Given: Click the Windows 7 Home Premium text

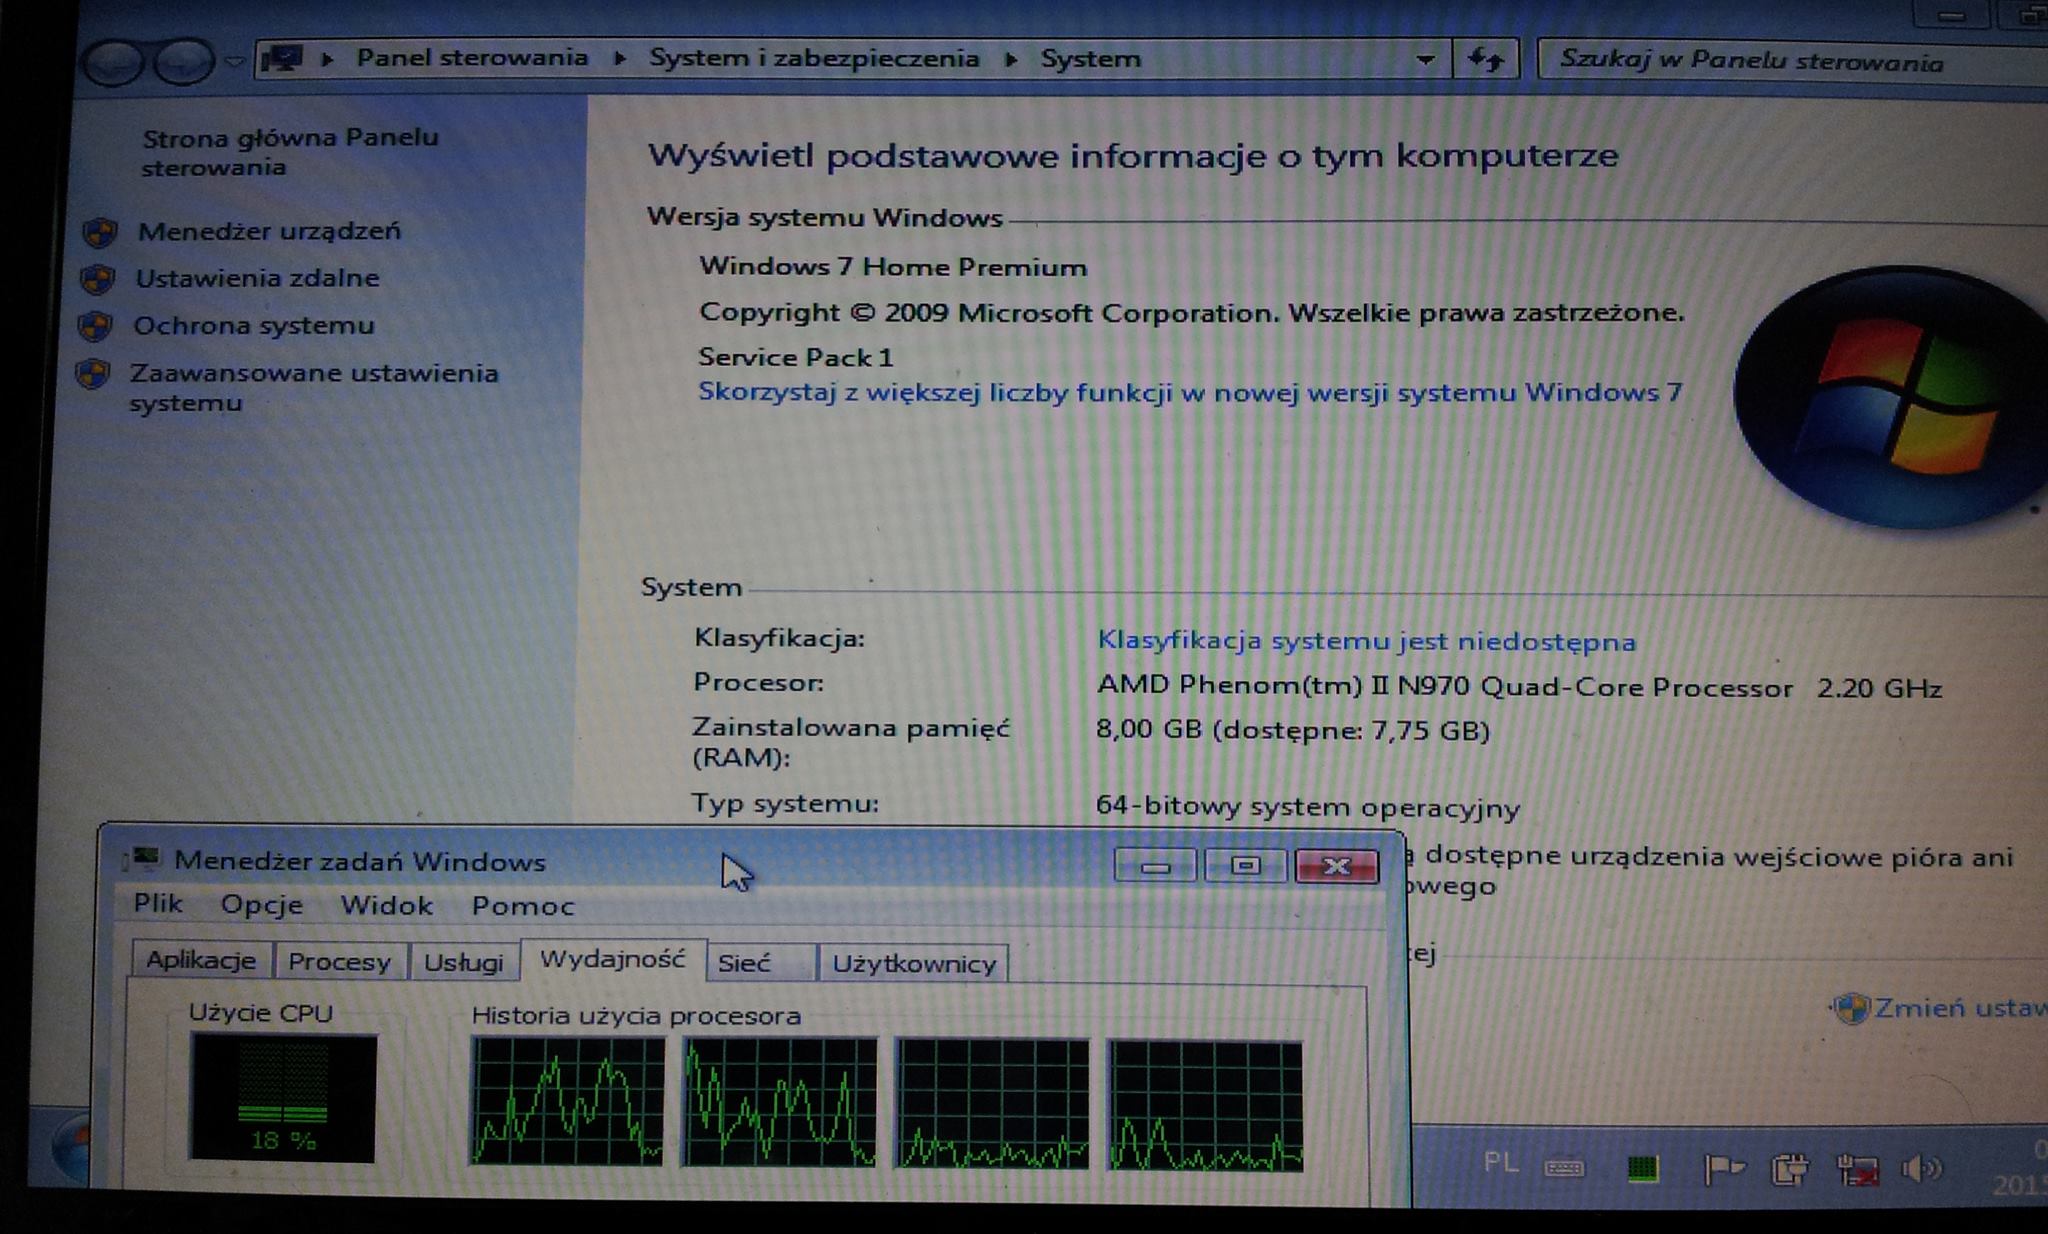Looking at the screenshot, I should coord(893,267).
